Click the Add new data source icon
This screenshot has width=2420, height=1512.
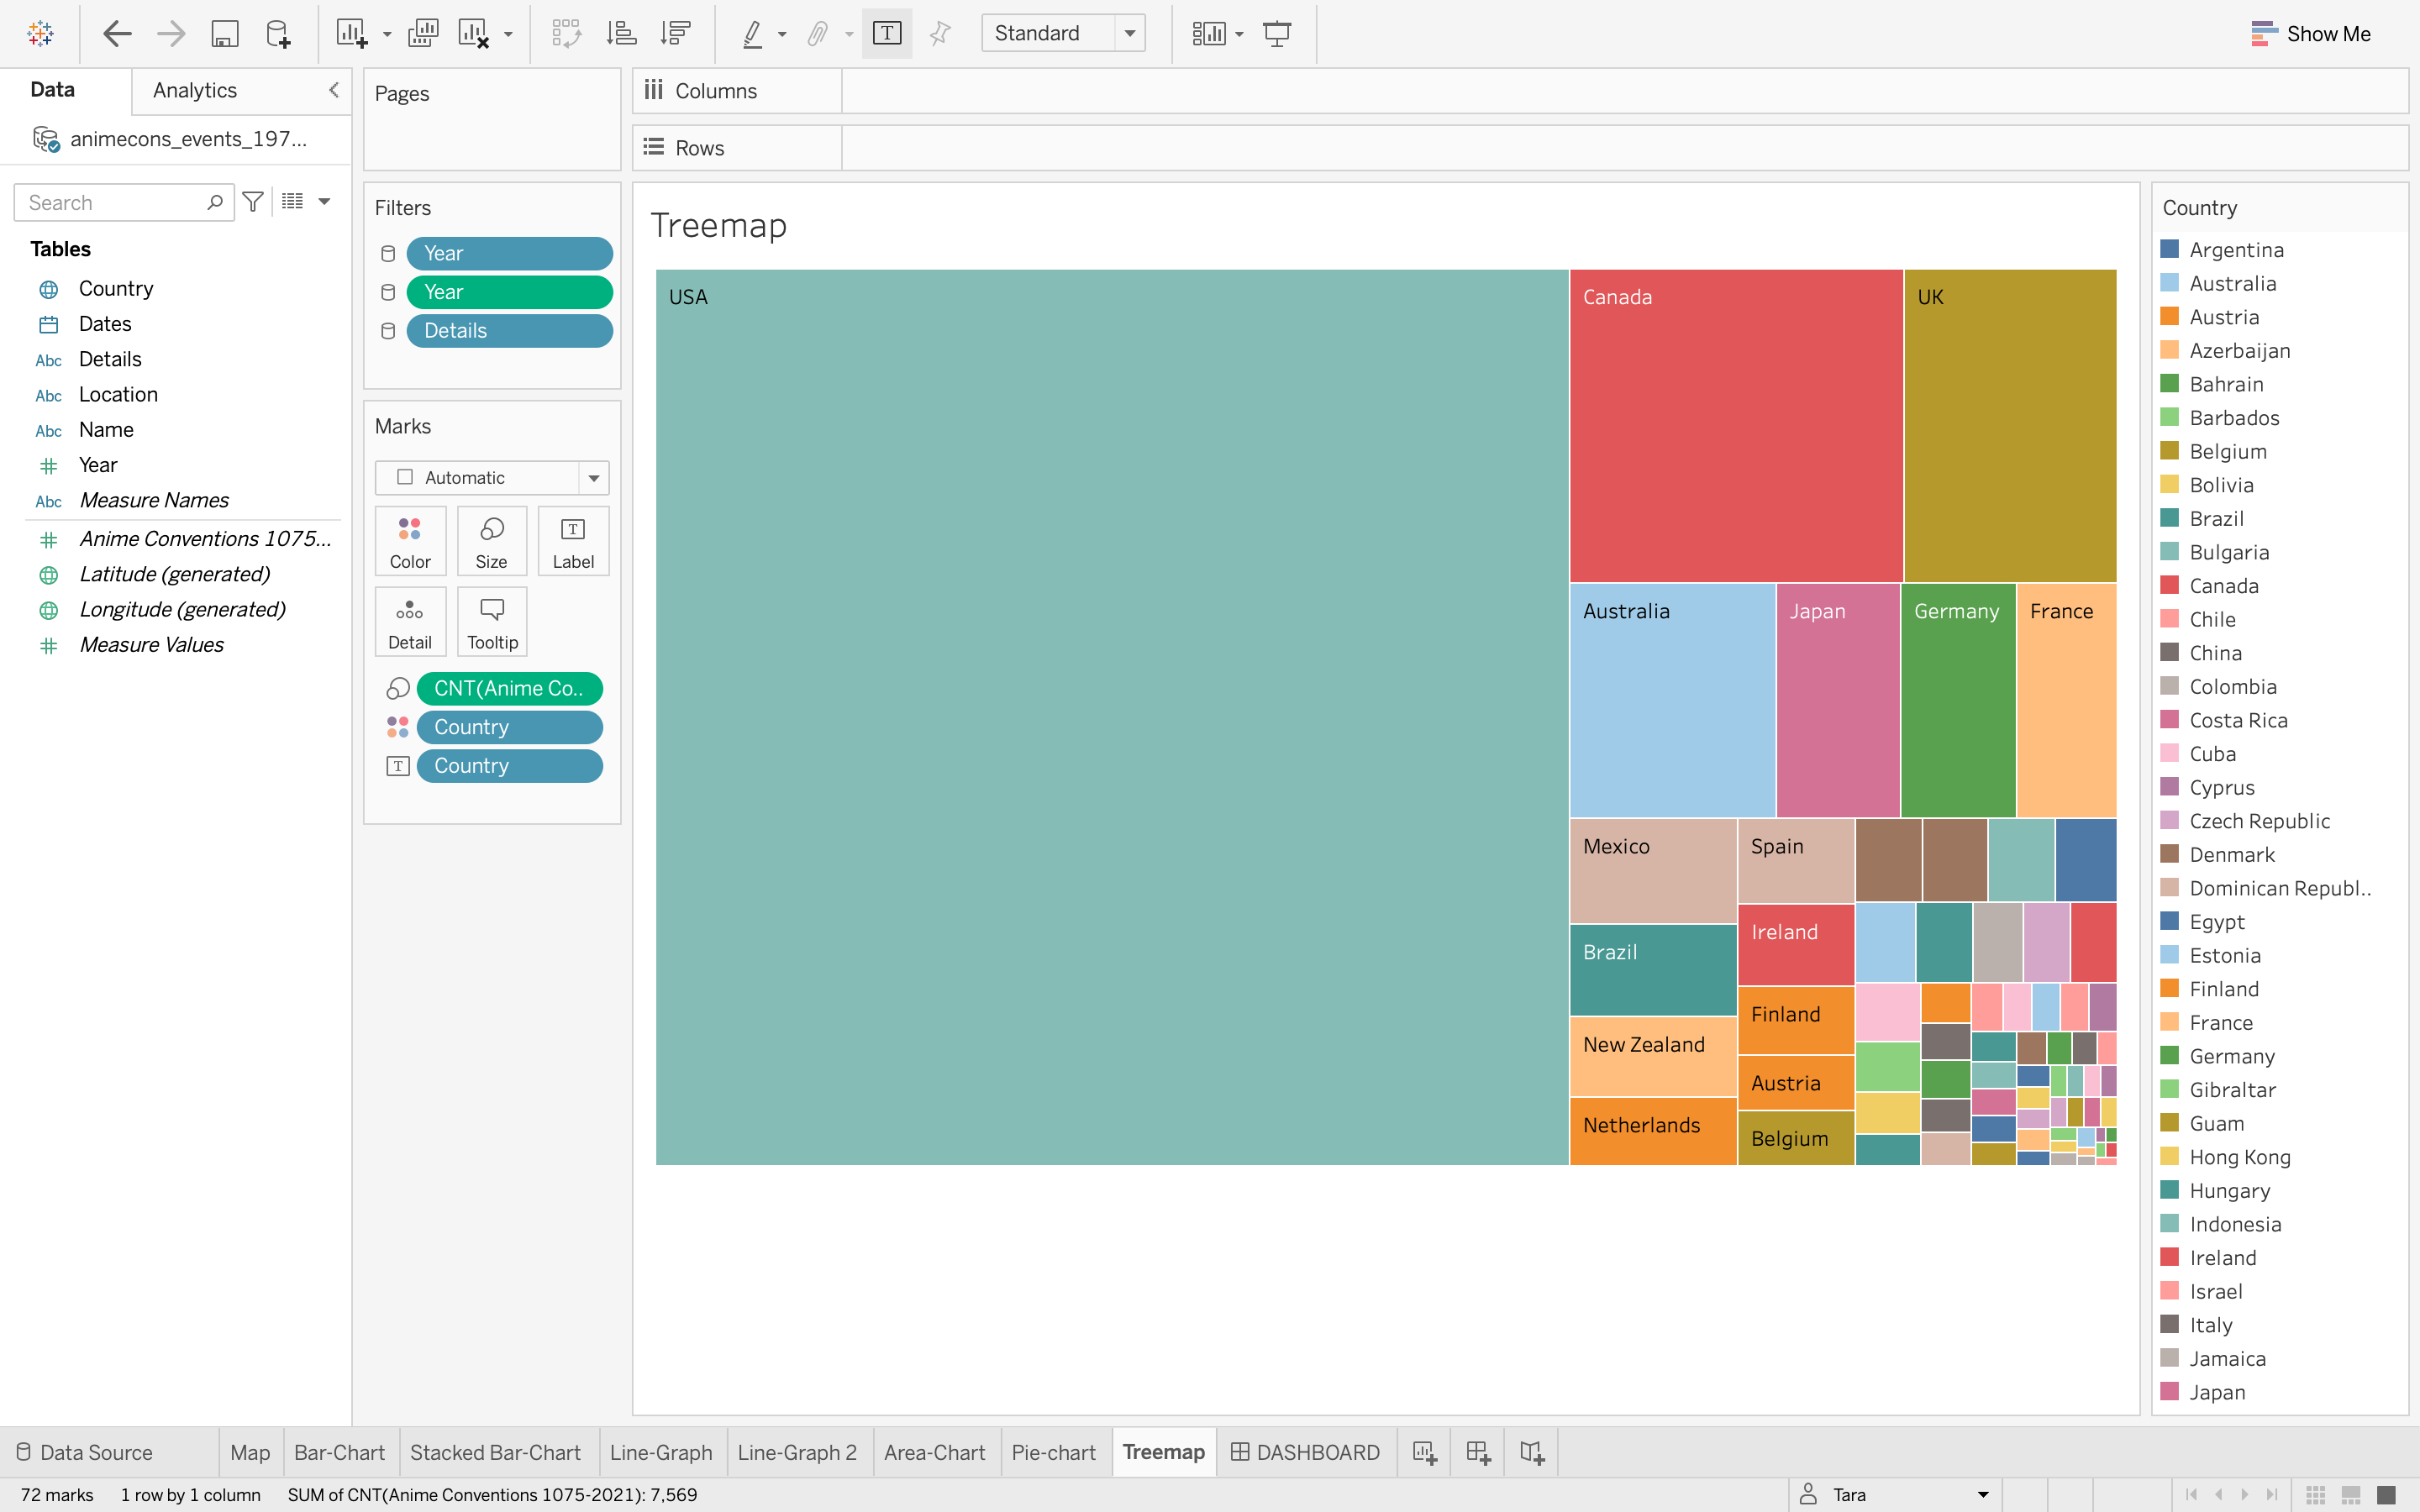pos(278,33)
